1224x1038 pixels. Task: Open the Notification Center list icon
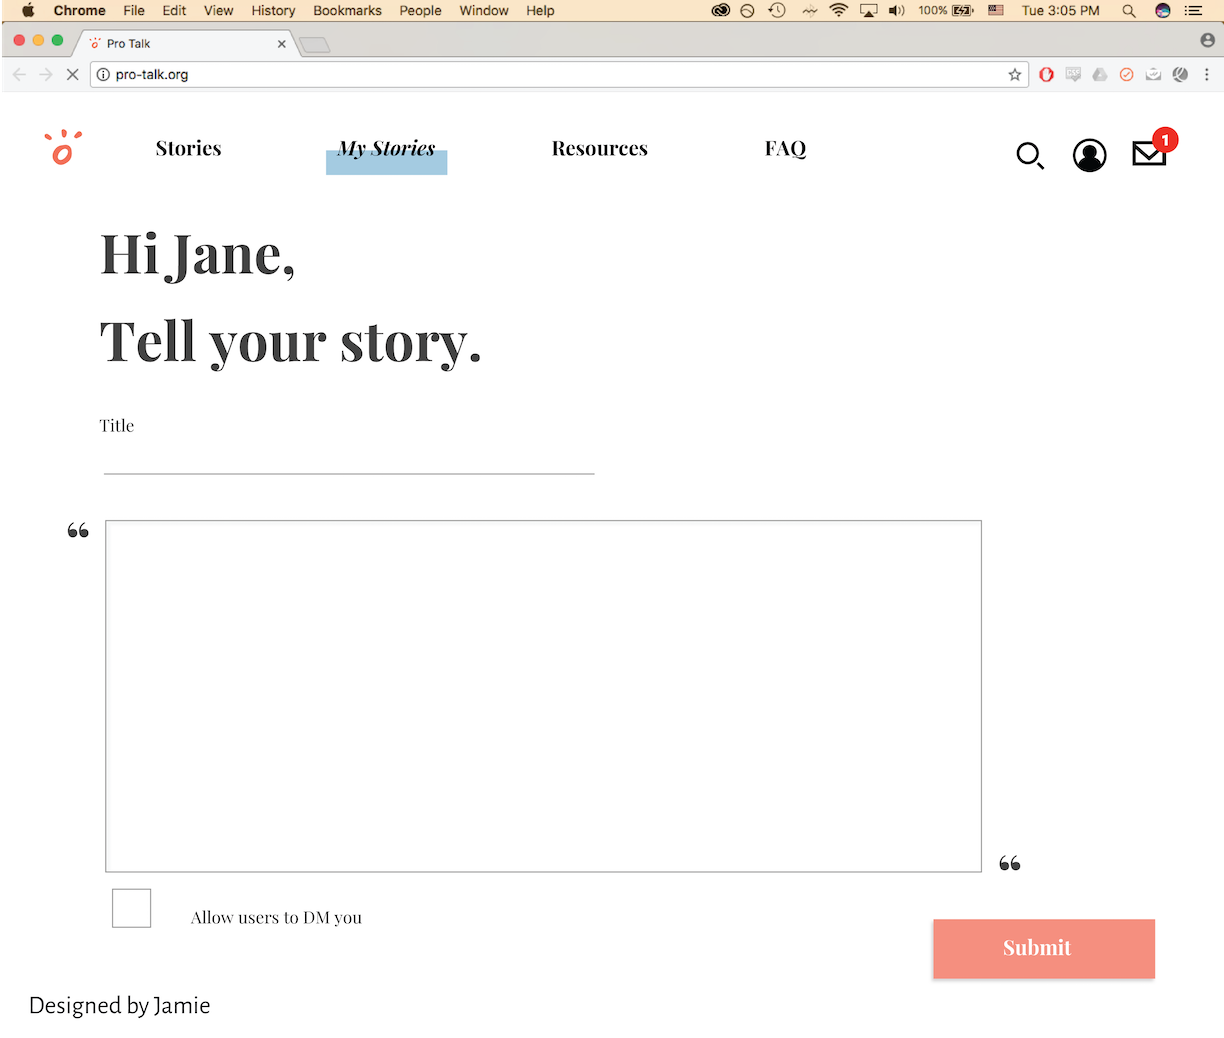(1193, 10)
